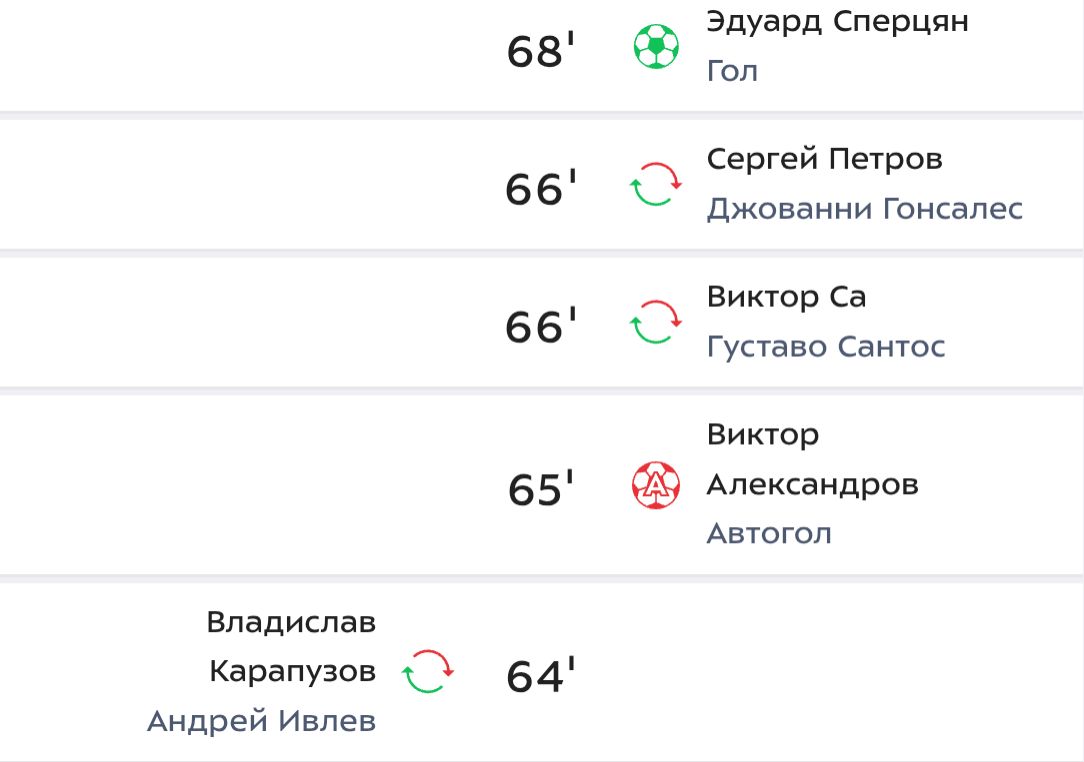Click substitution icon beside Владислав Карапузов
Image resolution: width=1084 pixels, height=762 pixels.
pos(428,671)
